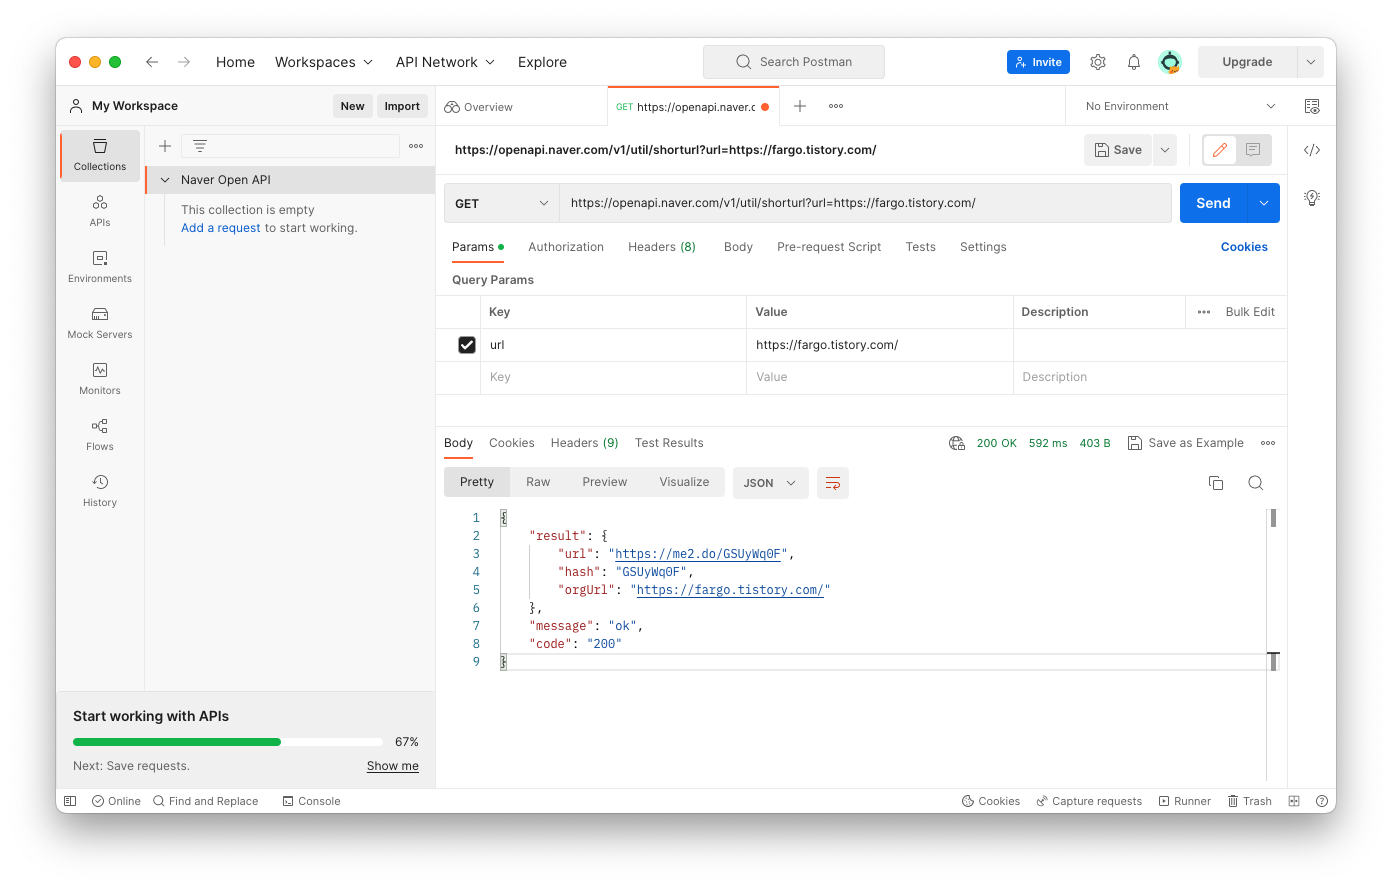Screen dimensions: 1392x887
Task: Click the Invite button
Action: pyautogui.click(x=1038, y=62)
